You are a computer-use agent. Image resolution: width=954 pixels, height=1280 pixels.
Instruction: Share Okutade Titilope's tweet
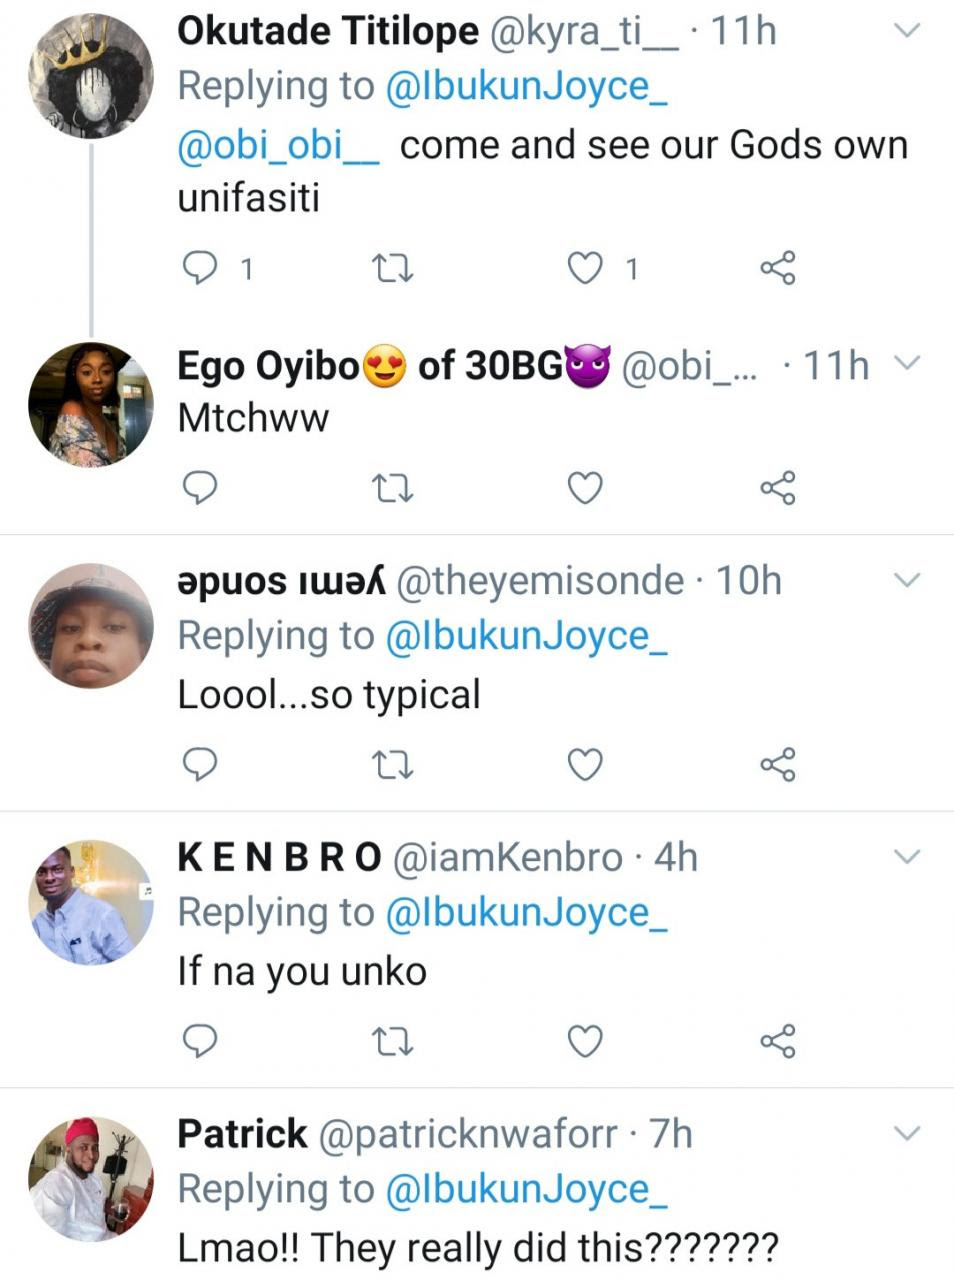pos(777,267)
